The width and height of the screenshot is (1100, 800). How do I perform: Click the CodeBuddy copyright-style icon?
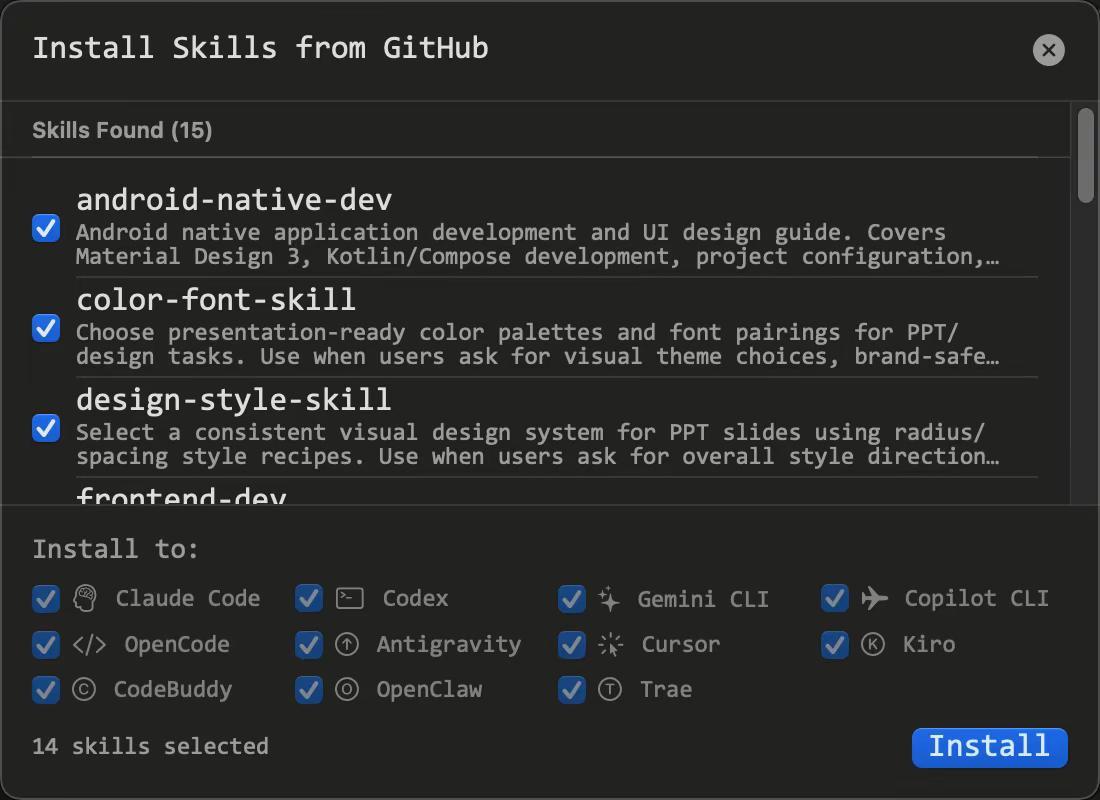[83, 689]
